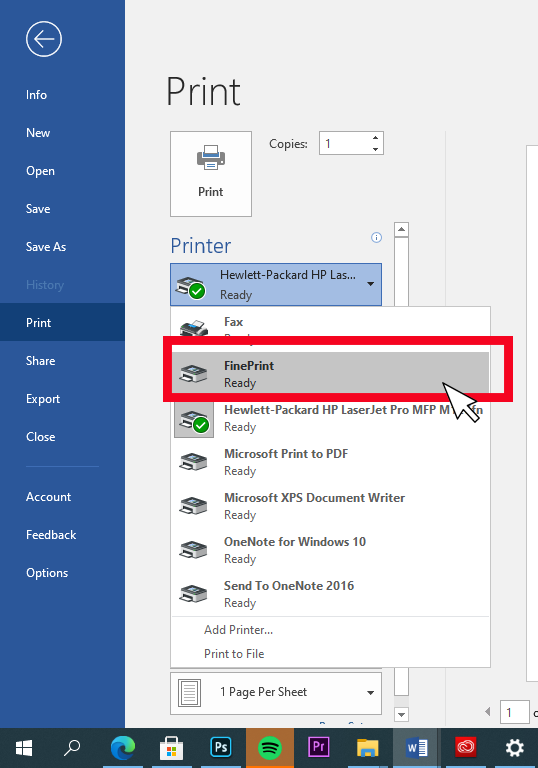The height and width of the screenshot is (768, 538).
Task: Open File Explorer from taskbar
Action: click(x=367, y=748)
